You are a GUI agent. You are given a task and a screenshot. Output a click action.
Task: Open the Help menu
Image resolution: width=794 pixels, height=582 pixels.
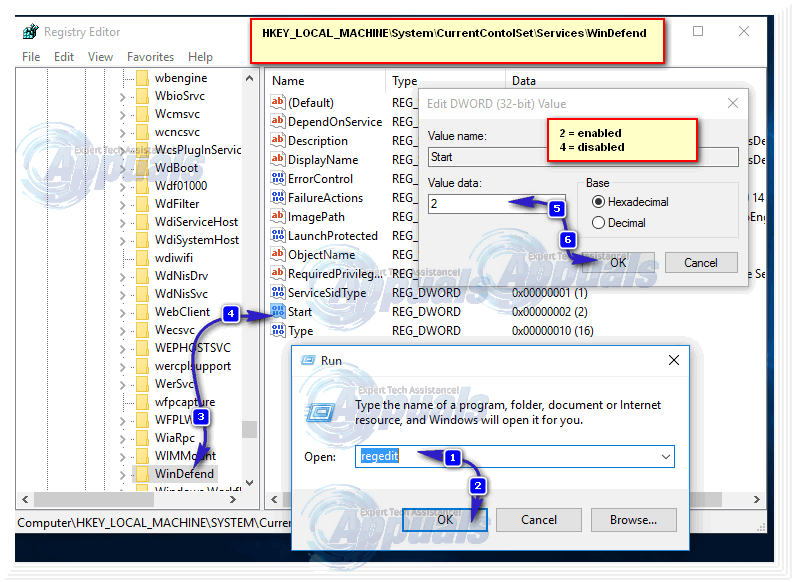click(201, 57)
